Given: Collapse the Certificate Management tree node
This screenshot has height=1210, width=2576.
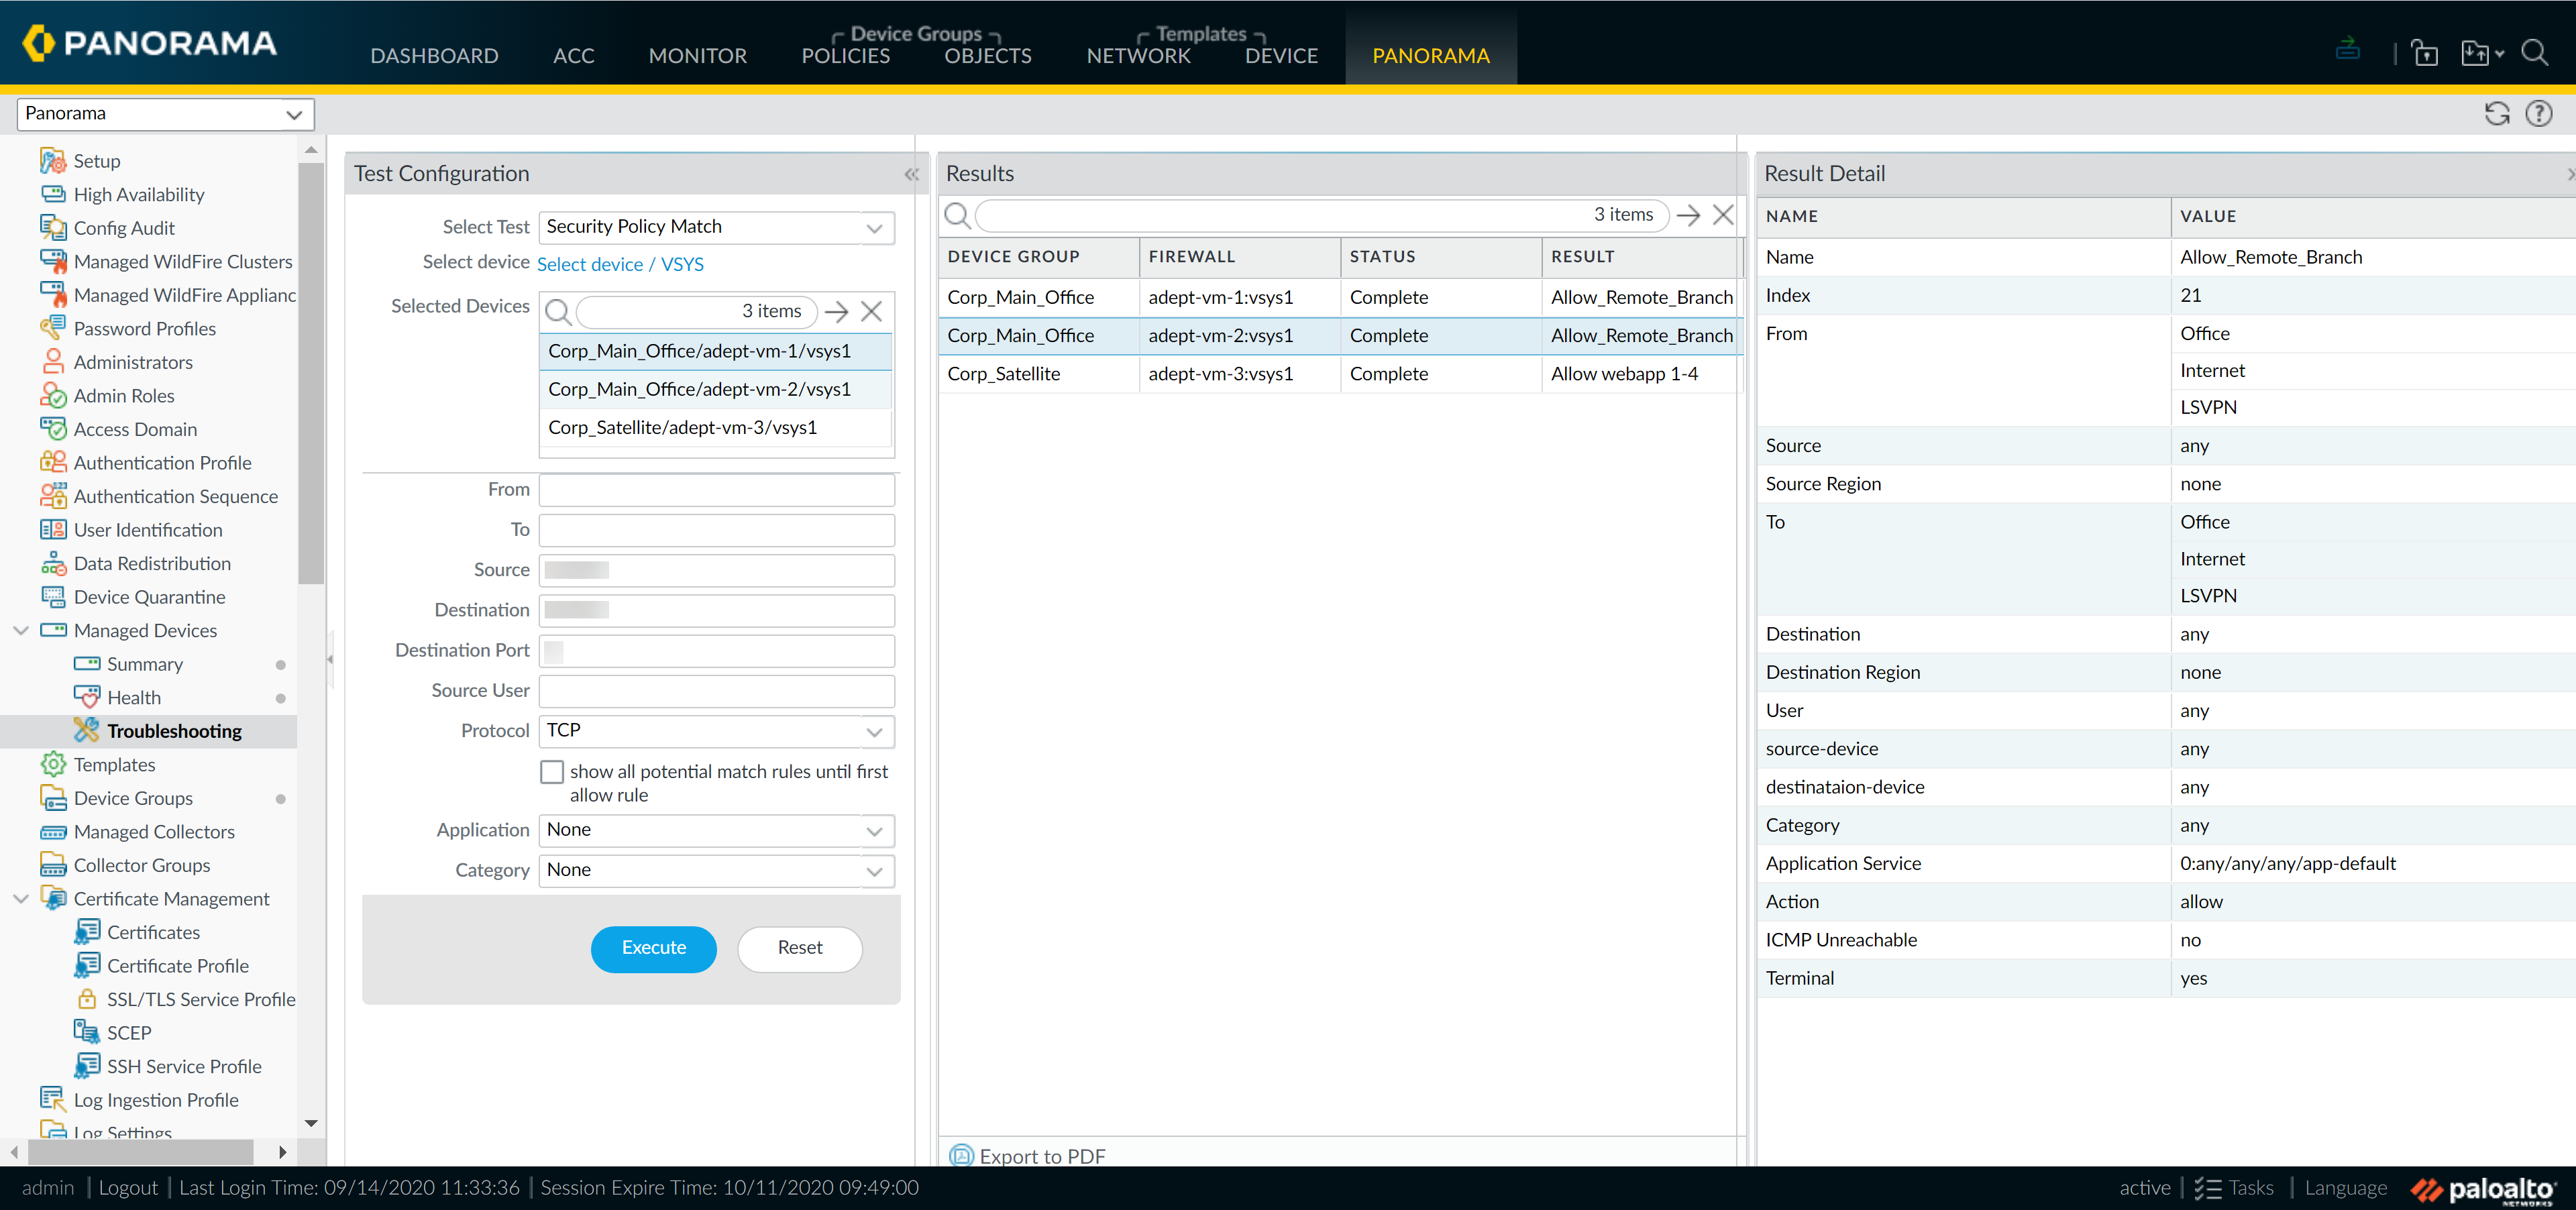Looking at the screenshot, I should [x=21, y=899].
